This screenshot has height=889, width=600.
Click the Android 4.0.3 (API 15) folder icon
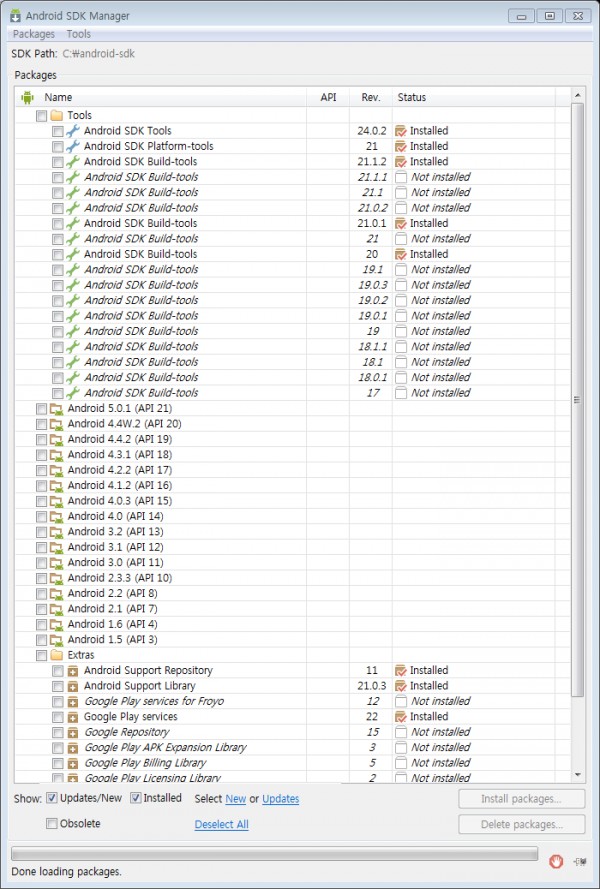coord(56,501)
